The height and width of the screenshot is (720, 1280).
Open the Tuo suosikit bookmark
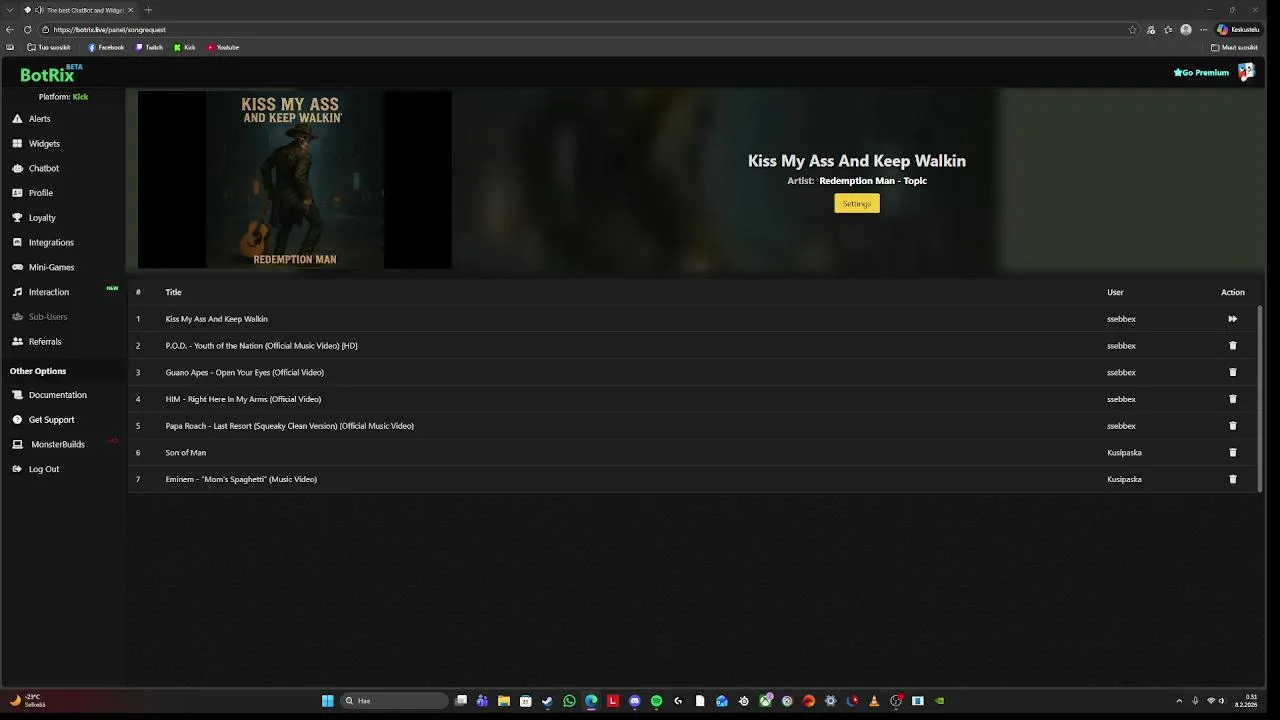coord(49,47)
